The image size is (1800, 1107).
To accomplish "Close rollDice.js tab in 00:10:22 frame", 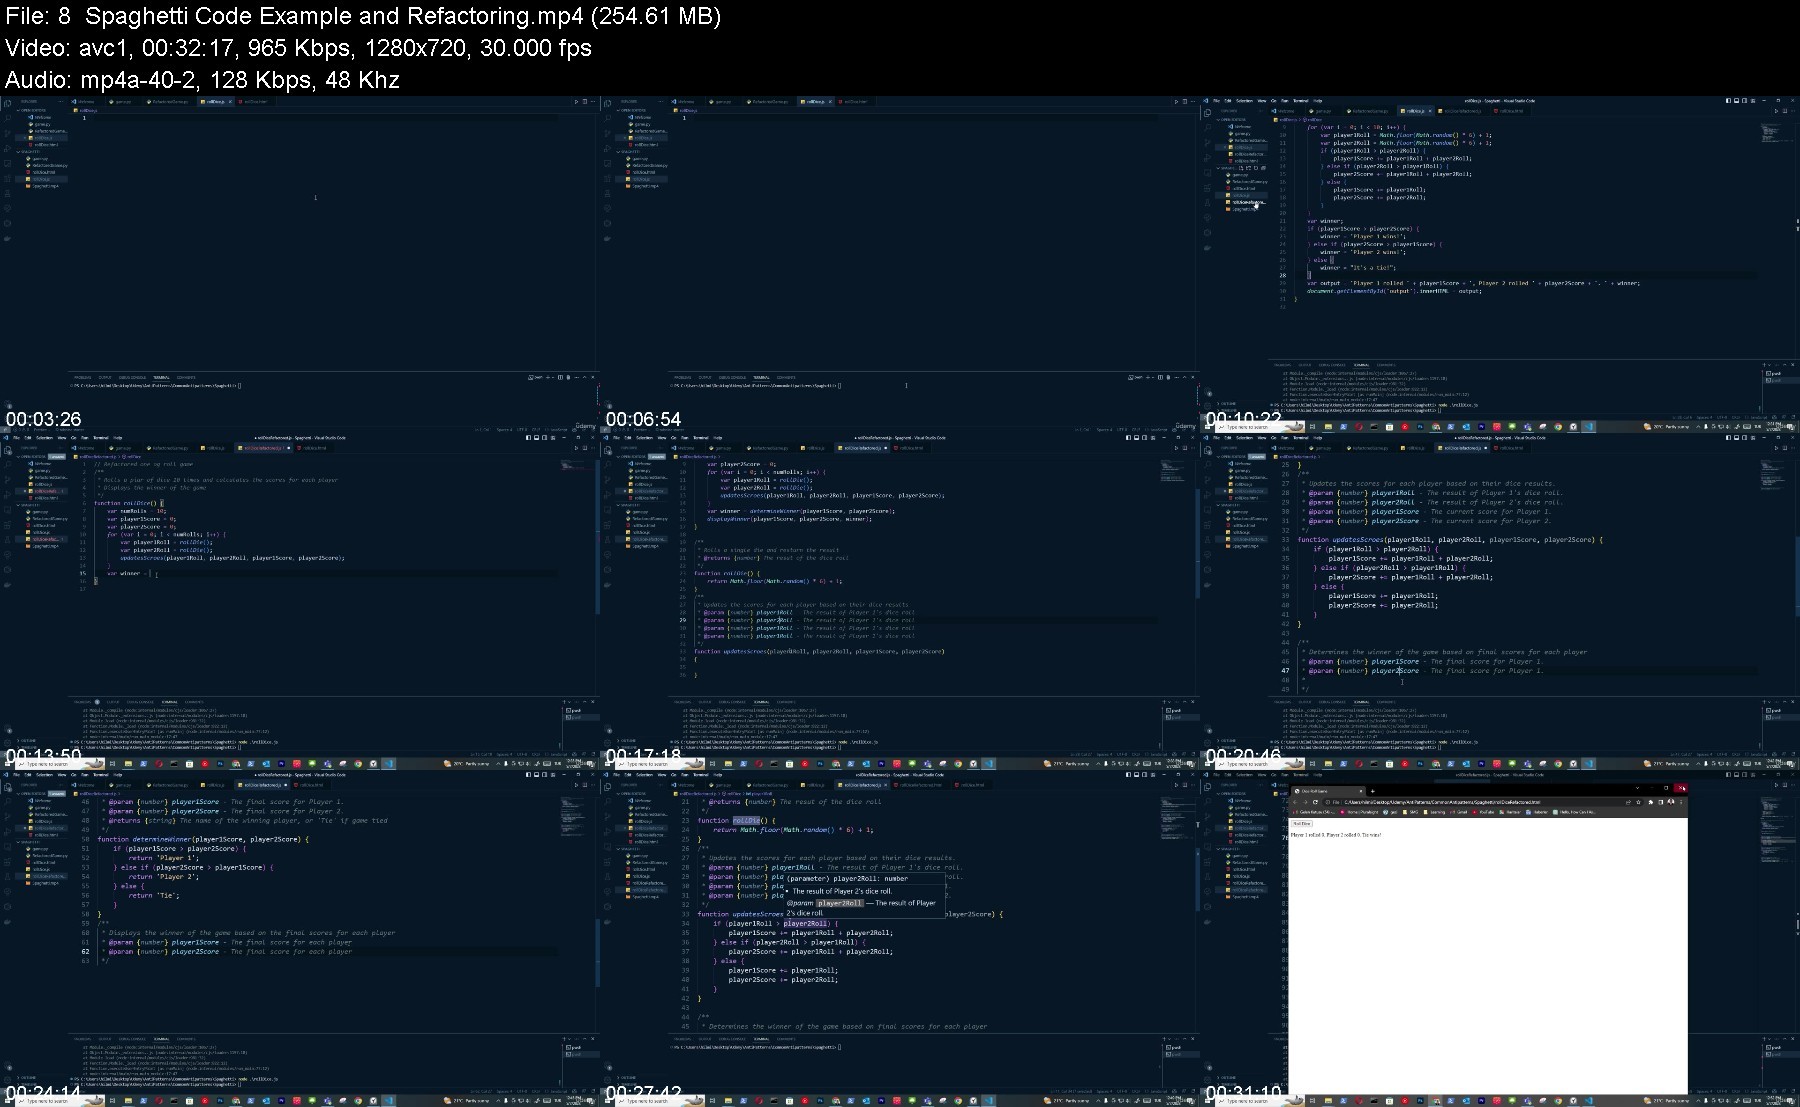I will pyautogui.click(x=1430, y=111).
